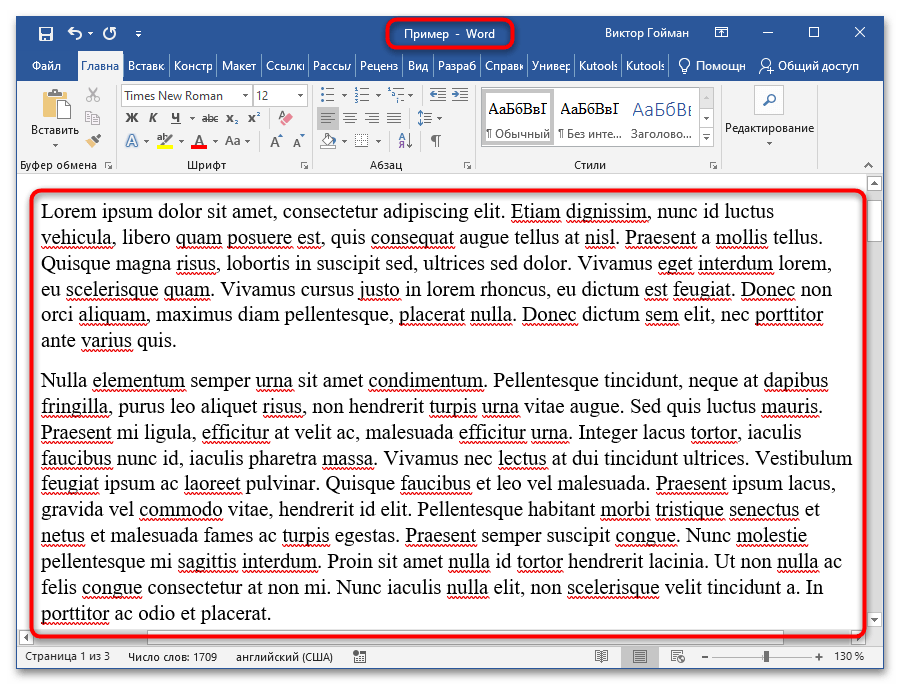The image size is (900, 685).
Task: Activate the Format Painter brush
Action: [x=92, y=140]
